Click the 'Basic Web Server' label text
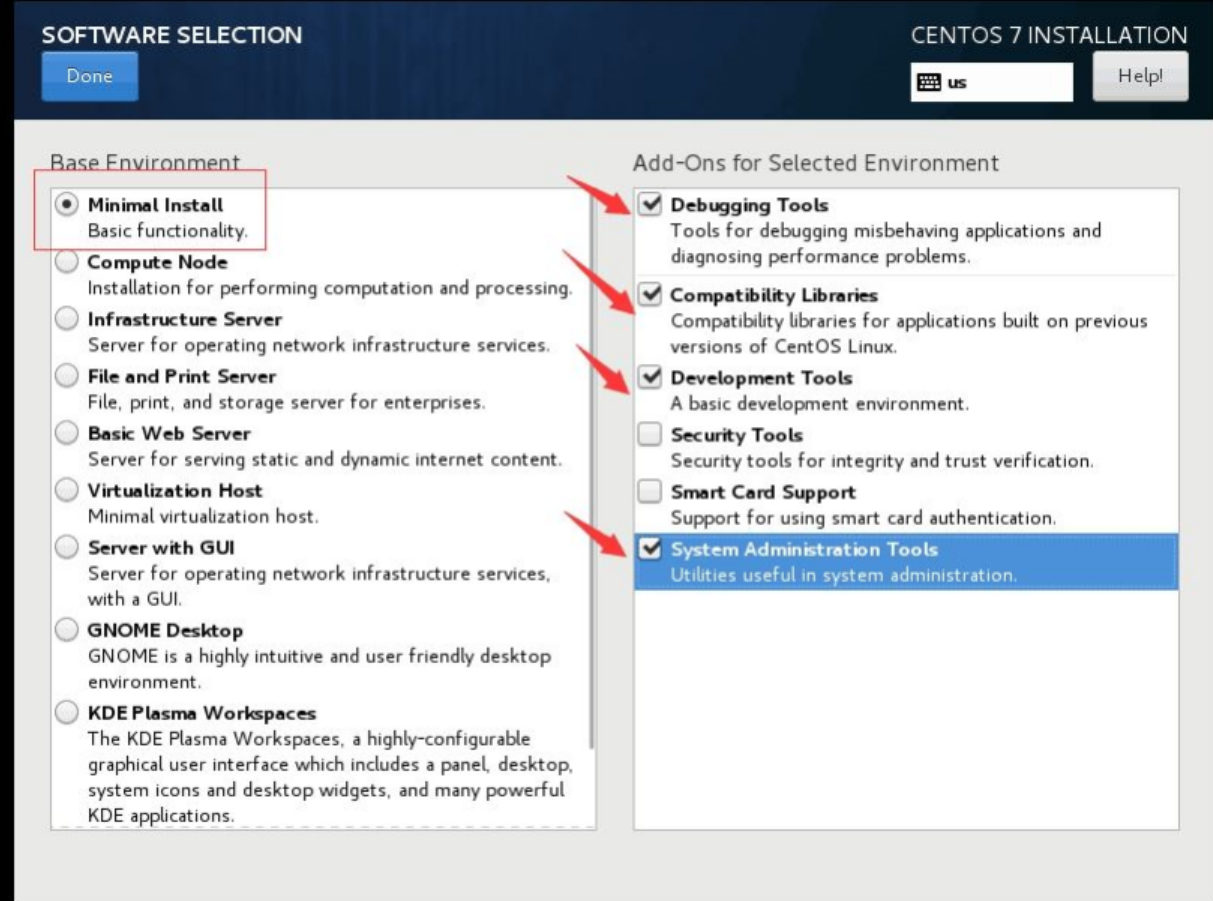This screenshot has width=1213, height=901. click(x=169, y=433)
